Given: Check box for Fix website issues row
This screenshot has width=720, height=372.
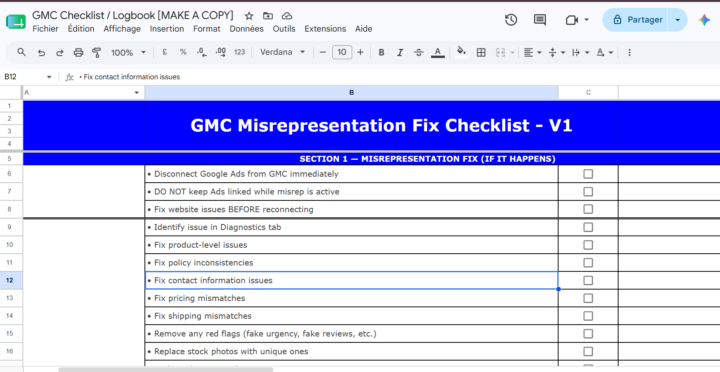Looking at the screenshot, I should click(588, 209).
